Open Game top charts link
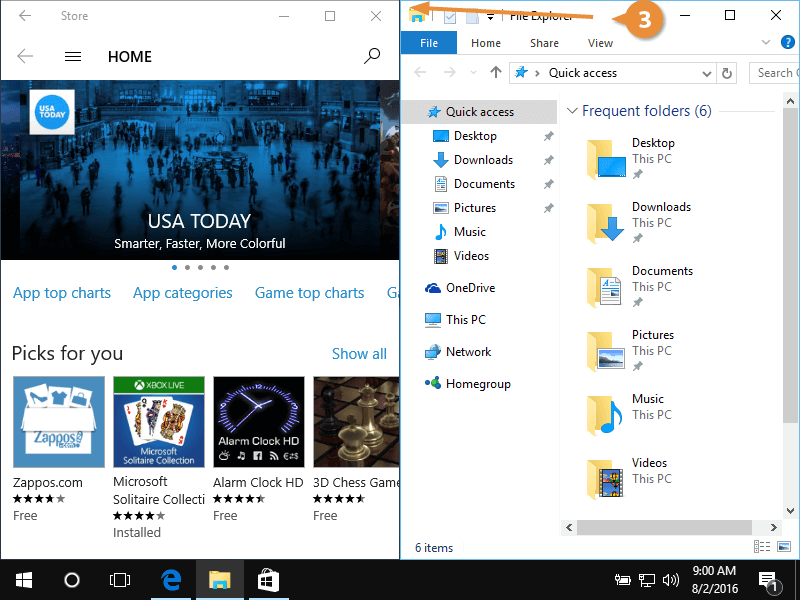 [x=309, y=293]
